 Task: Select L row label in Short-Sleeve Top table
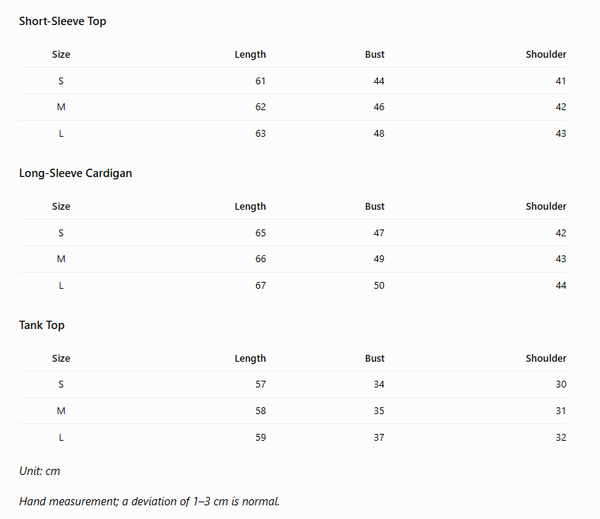point(61,134)
